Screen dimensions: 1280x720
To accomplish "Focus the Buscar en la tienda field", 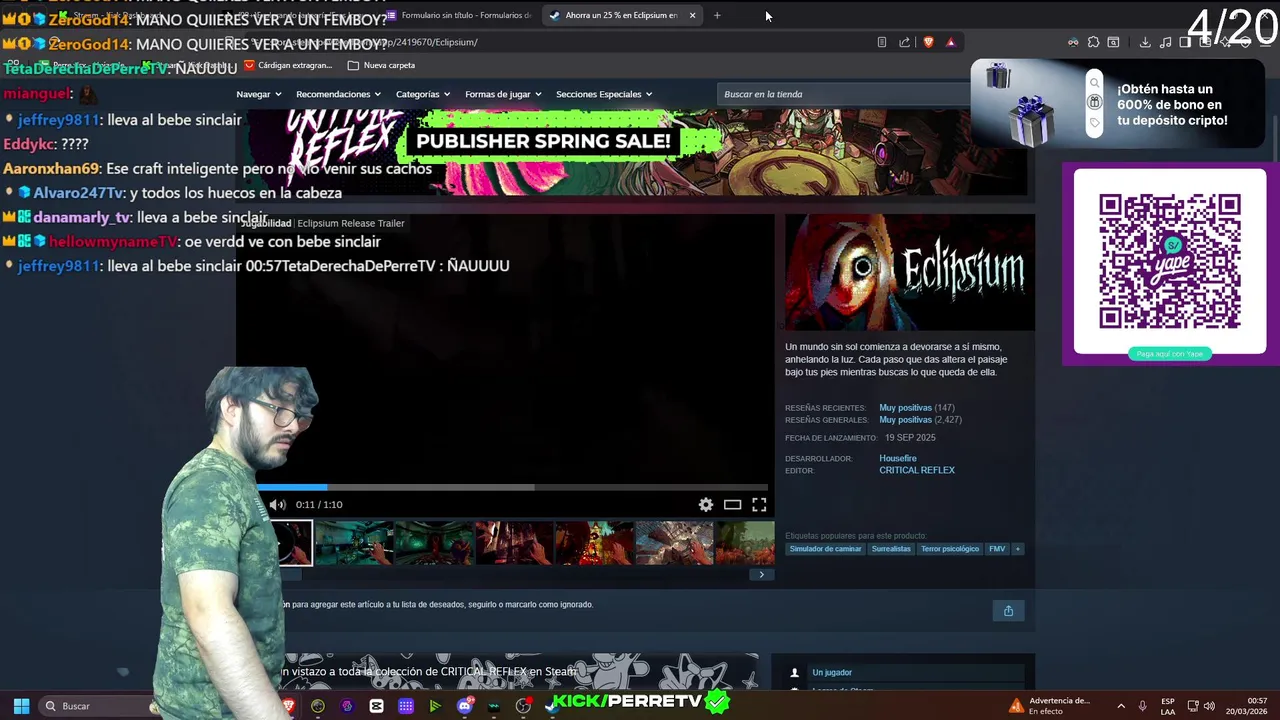I will 845,94.
